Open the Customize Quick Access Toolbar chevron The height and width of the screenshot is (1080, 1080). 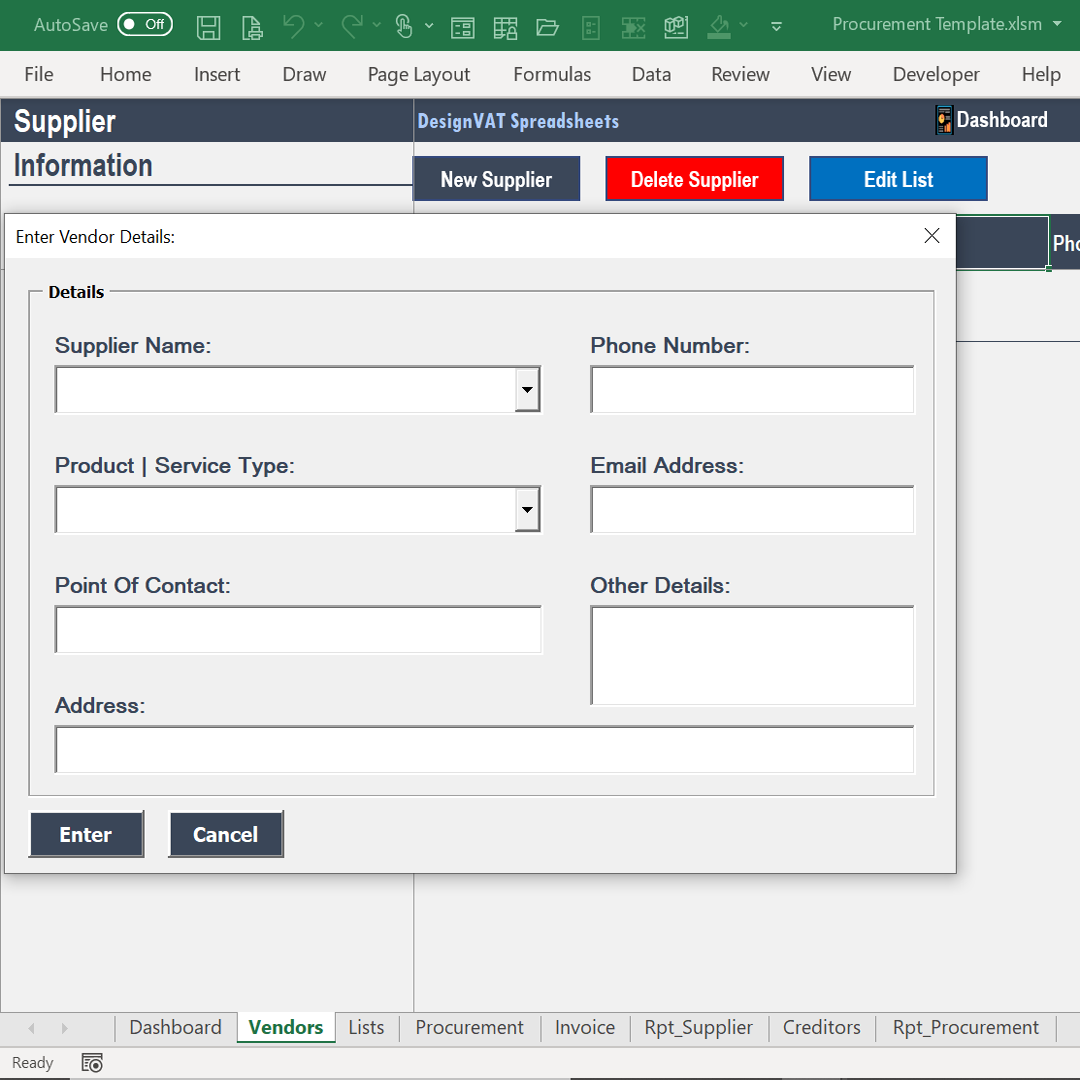click(777, 27)
